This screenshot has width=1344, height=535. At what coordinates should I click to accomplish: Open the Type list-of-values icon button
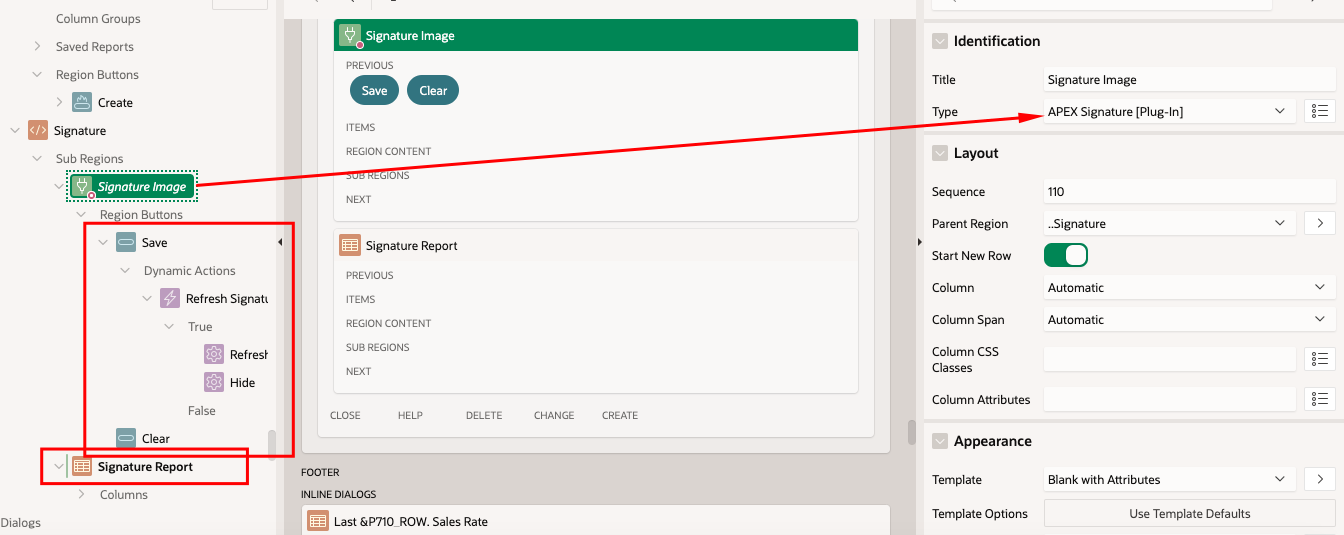[x=1320, y=111]
